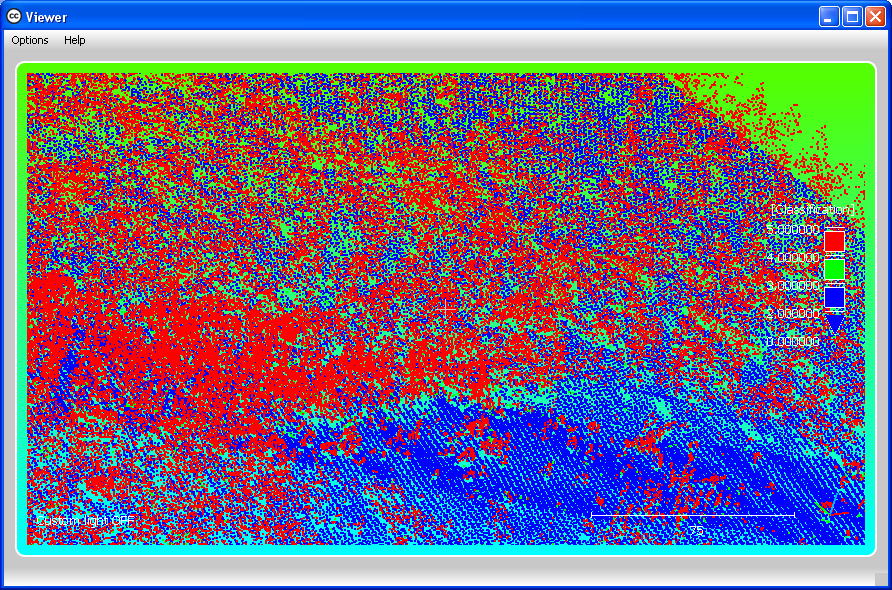Click the white scale bar at the bottom
Viewport: 892px width, 590px height.
693,516
